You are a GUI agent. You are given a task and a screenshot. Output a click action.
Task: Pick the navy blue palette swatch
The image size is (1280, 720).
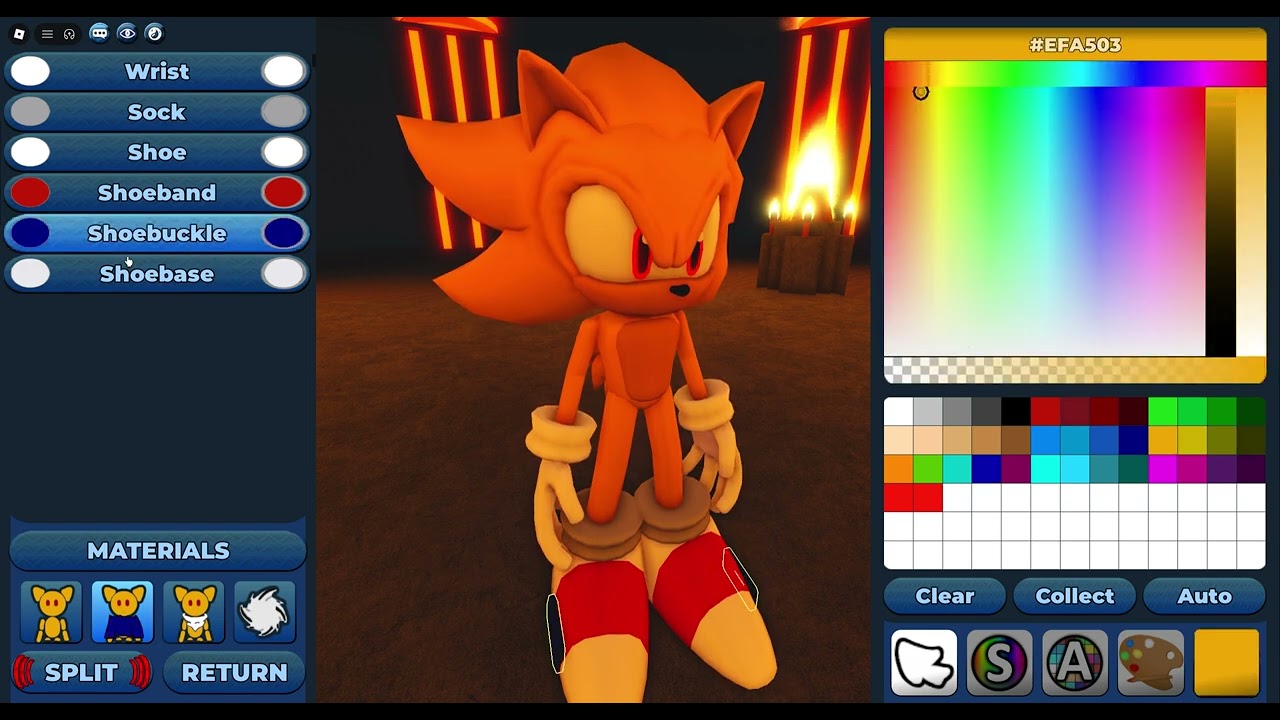pos(1133,441)
